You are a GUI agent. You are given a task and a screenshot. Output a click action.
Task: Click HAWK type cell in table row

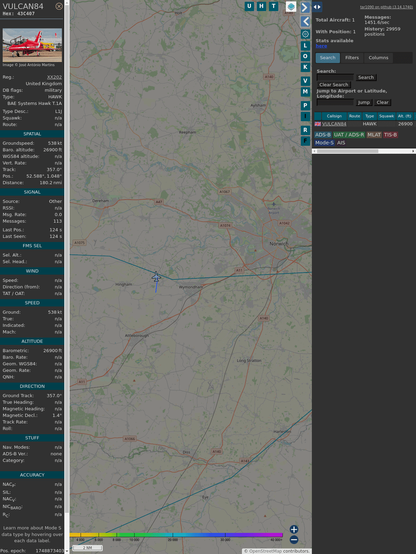pos(369,124)
